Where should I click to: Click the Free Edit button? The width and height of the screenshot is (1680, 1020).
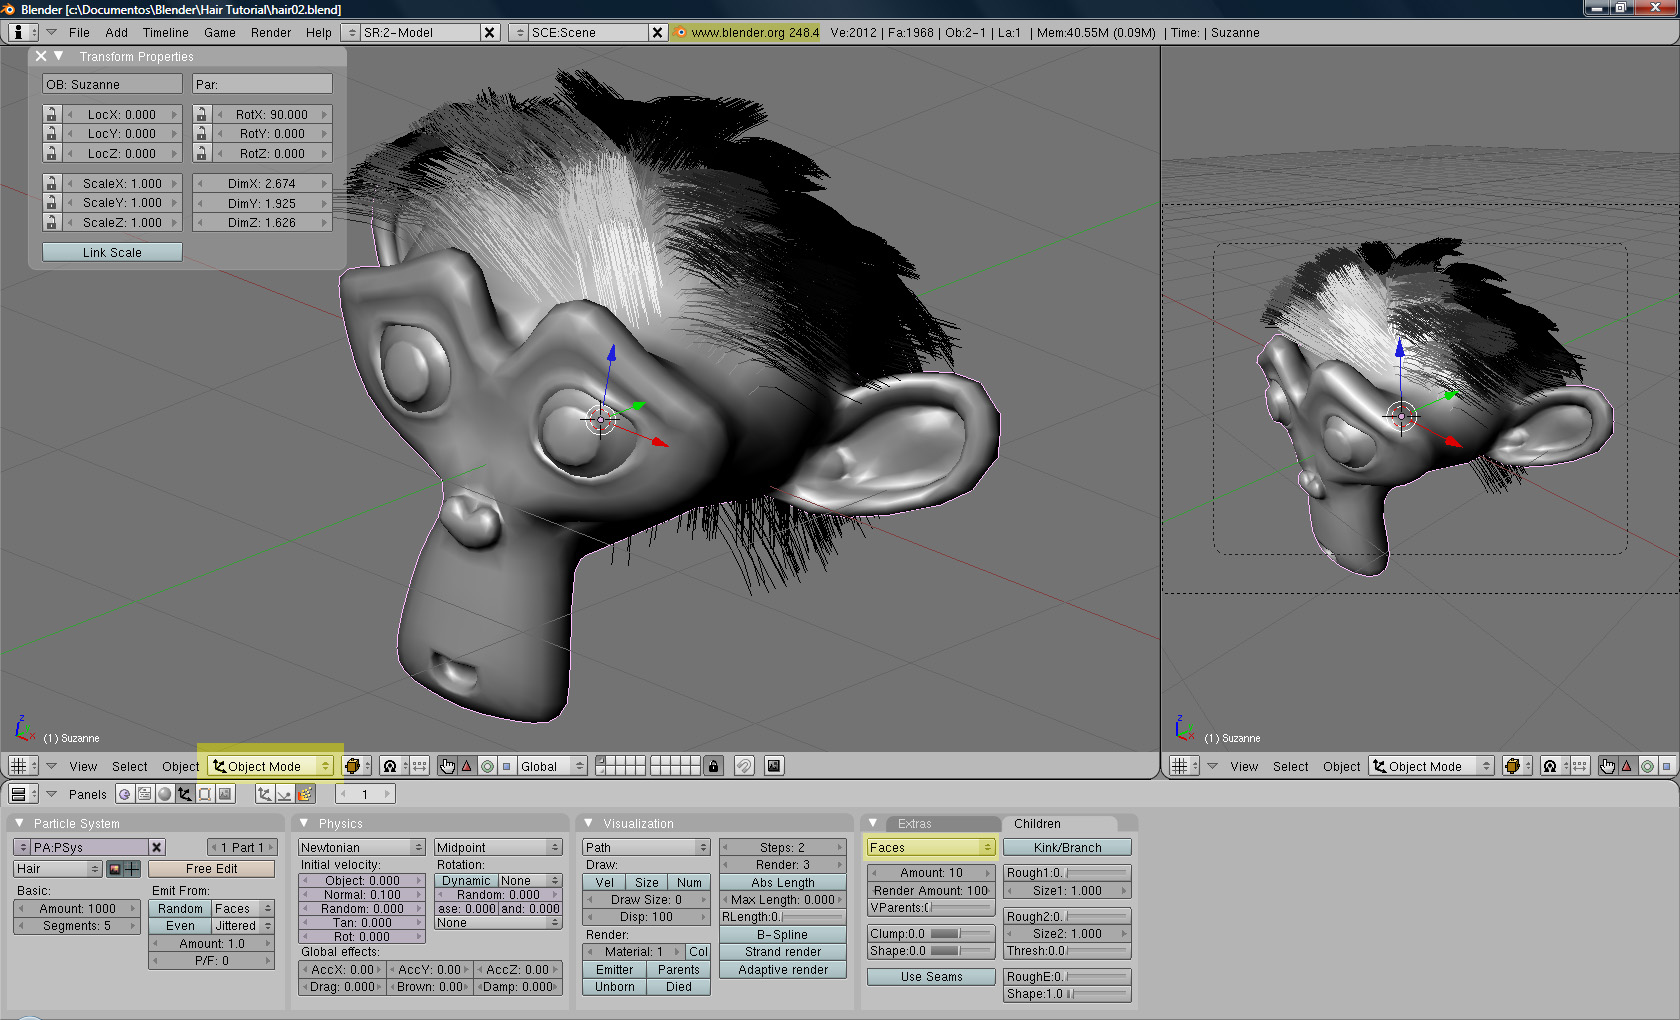pyautogui.click(x=211, y=868)
